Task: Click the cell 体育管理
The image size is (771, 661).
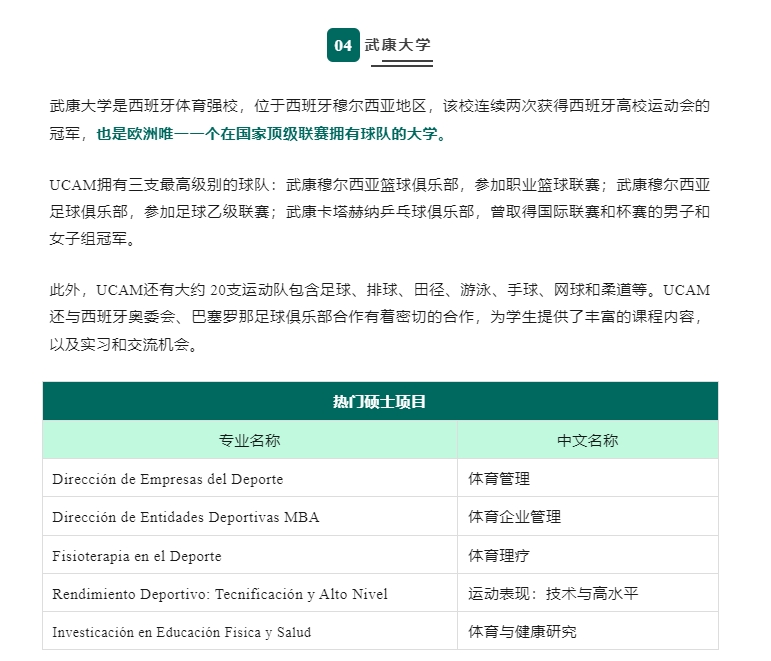Action: pyautogui.click(x=588, y=478)
